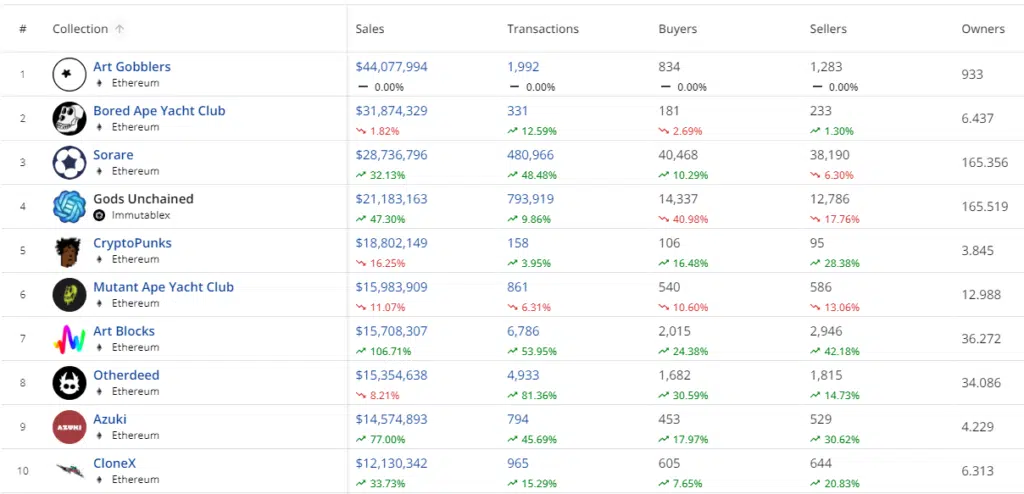The width and height of the screenshot is (1024, 494).
Task: Click the Mutant Ape Yacht Club icon
Action: [x=69, y=295]
